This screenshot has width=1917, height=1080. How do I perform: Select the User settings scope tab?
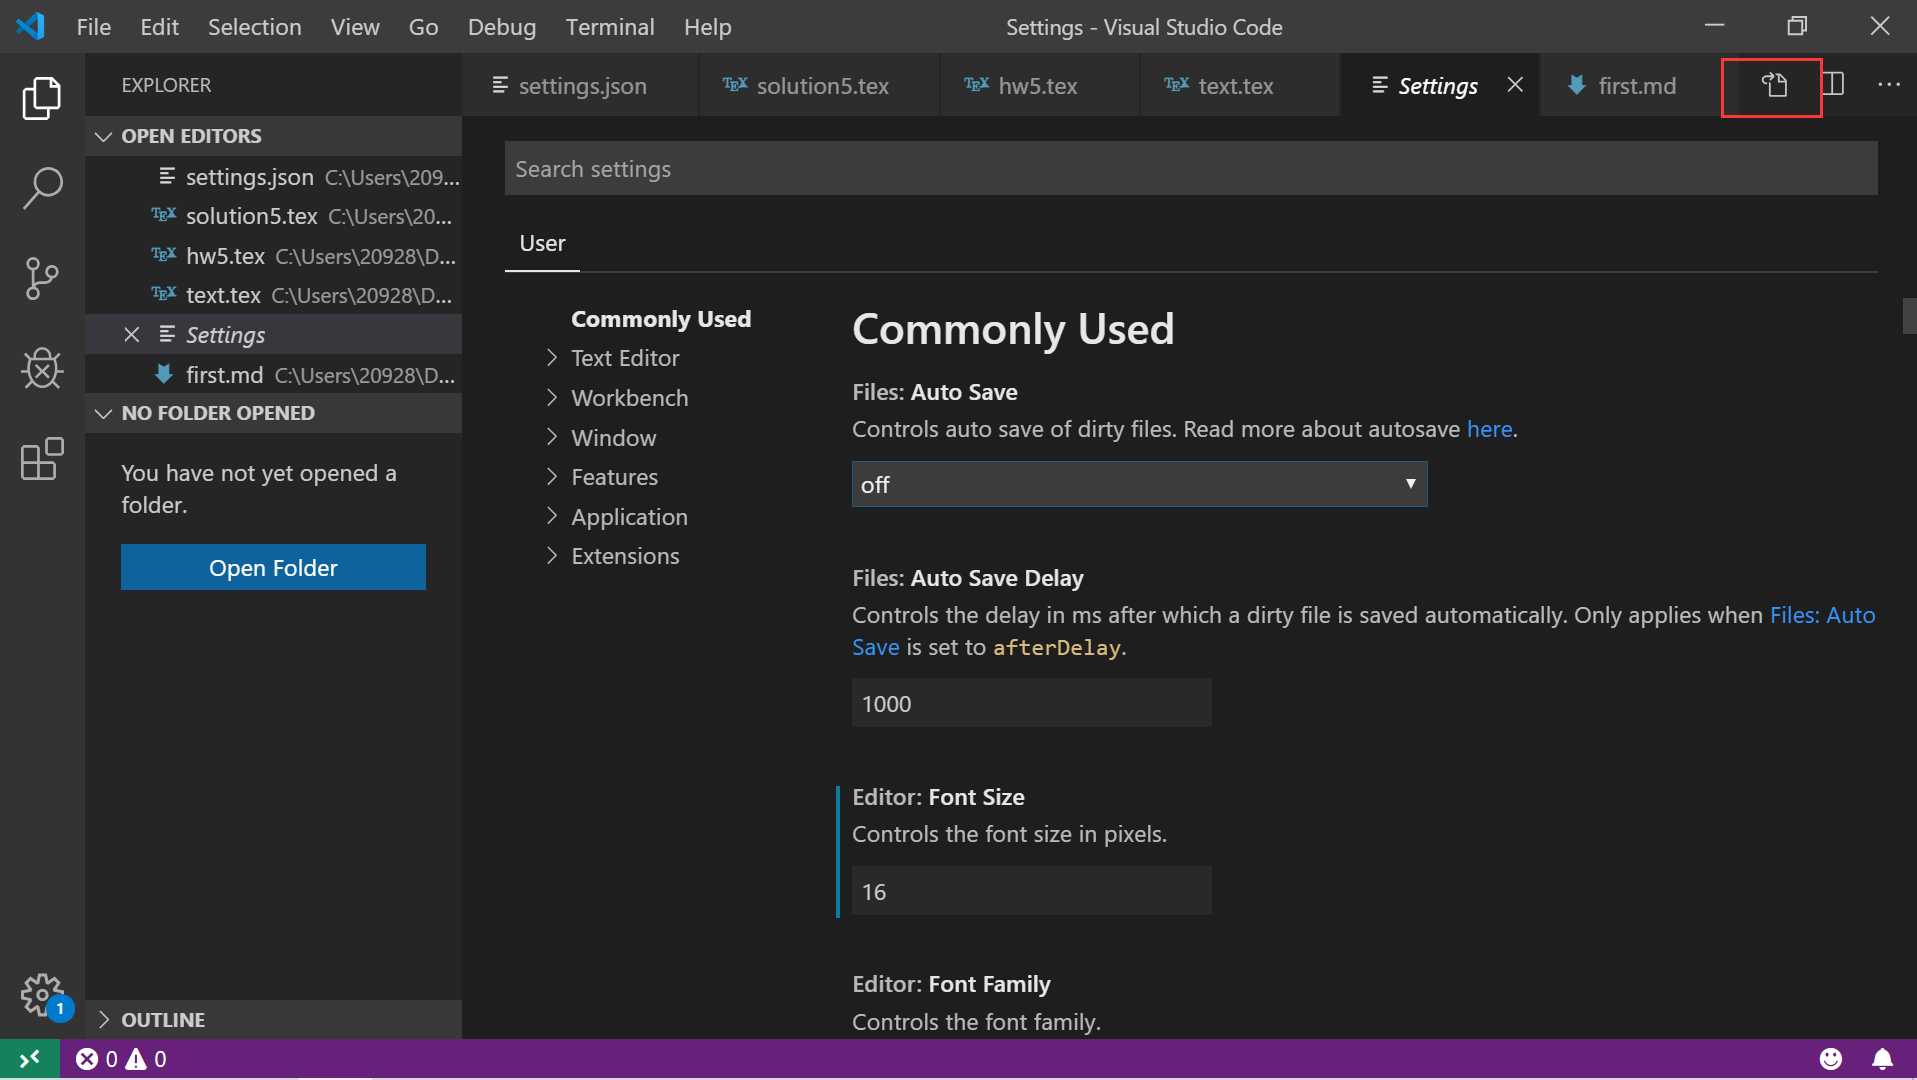[x=542, y=243]
